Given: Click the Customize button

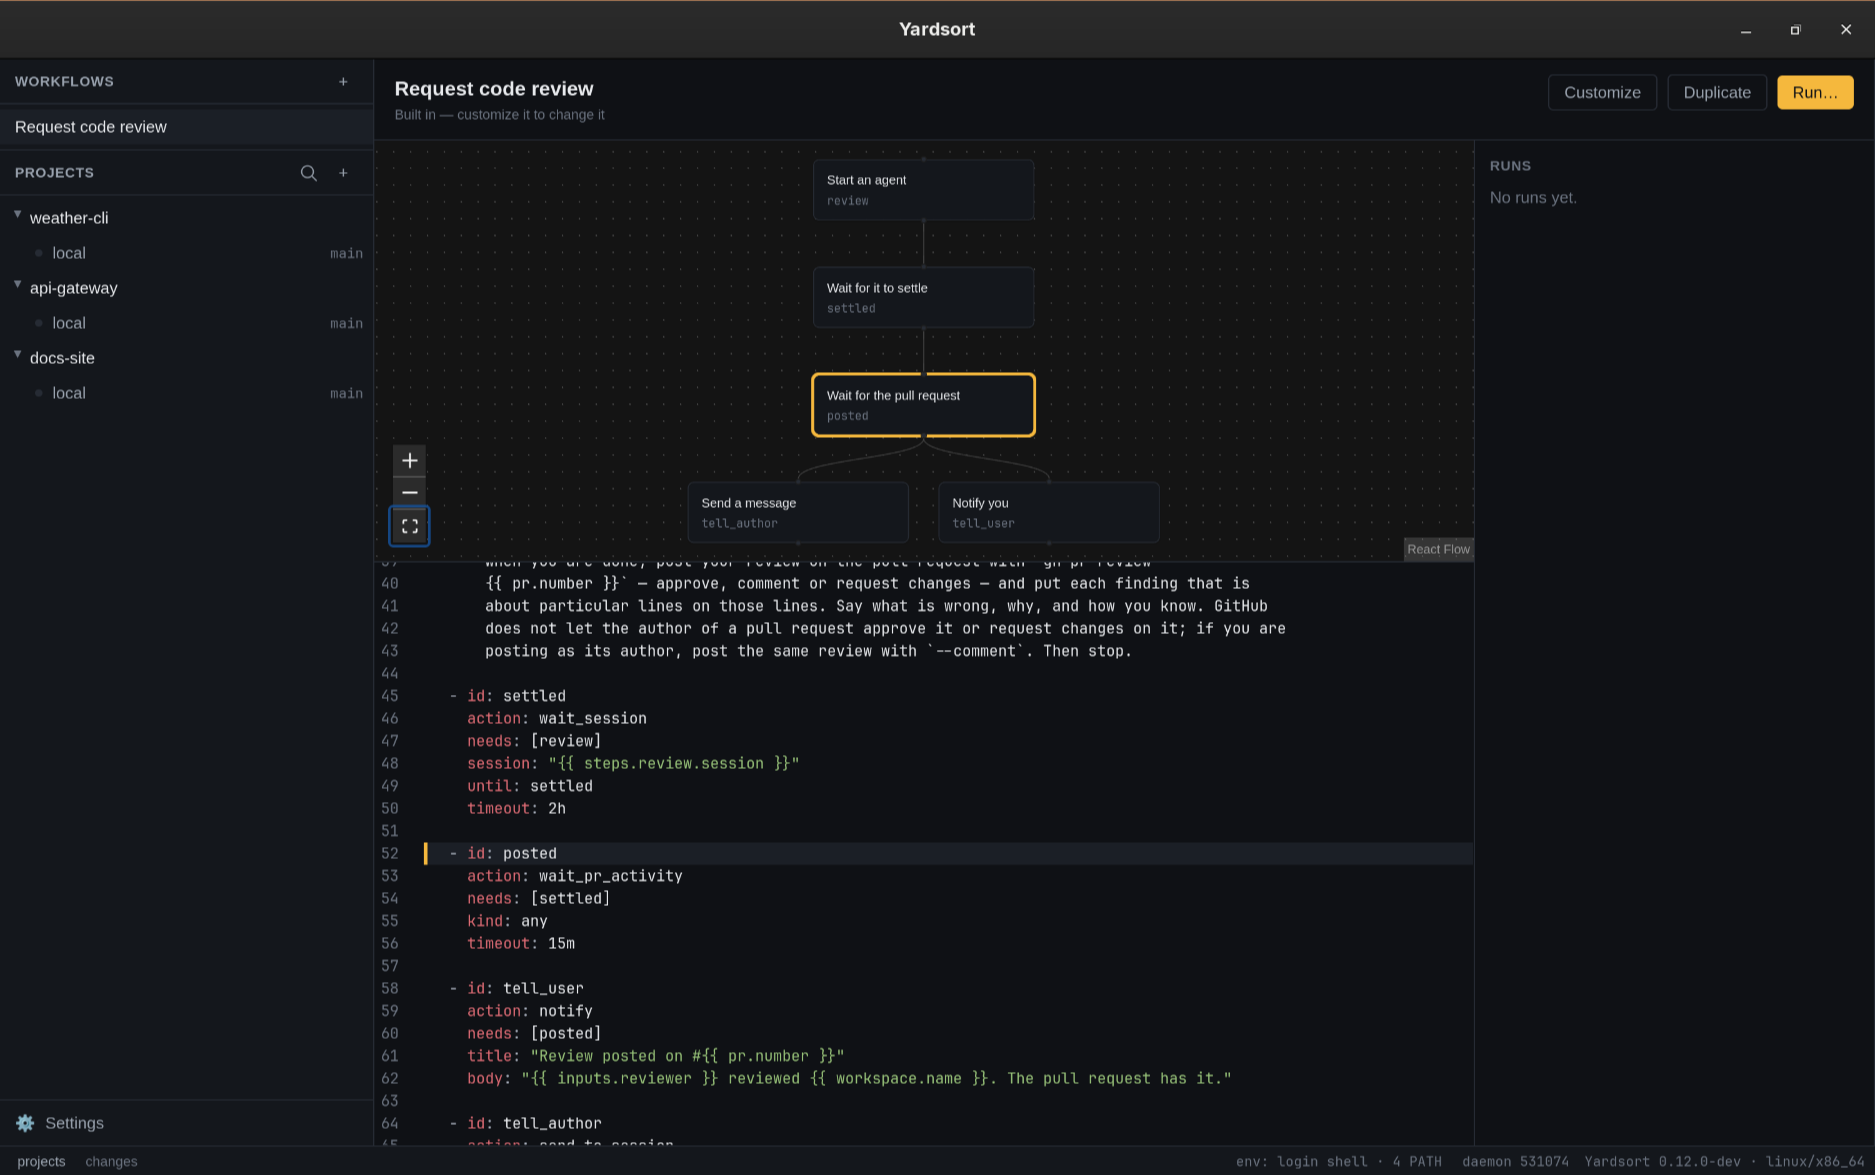Looking at the screenshot, I should click(x=1602, y=92).
